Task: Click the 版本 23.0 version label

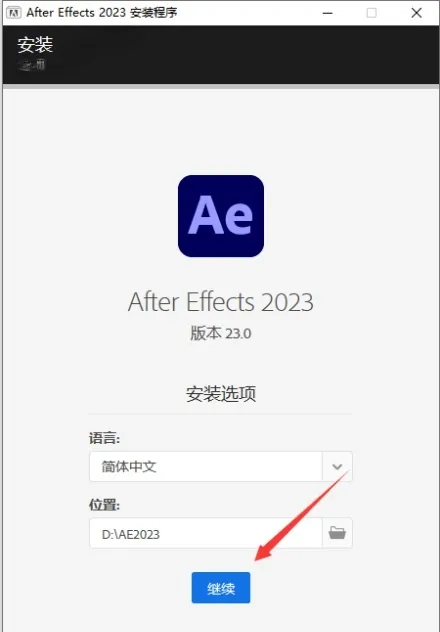Action: click(221, 333)
